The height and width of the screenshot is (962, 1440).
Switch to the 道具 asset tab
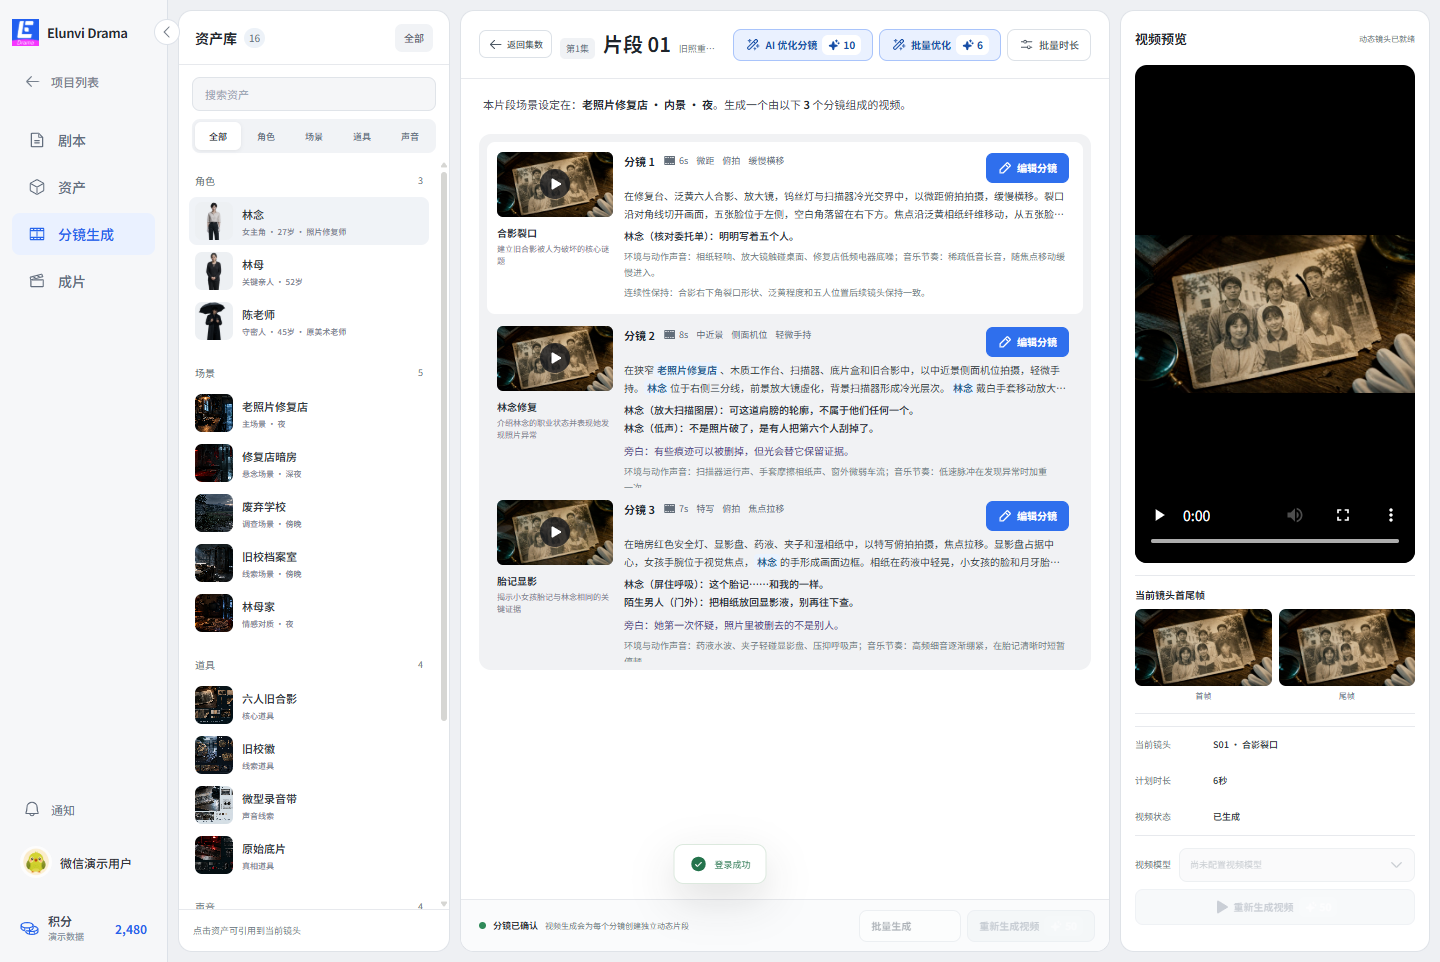362,136
